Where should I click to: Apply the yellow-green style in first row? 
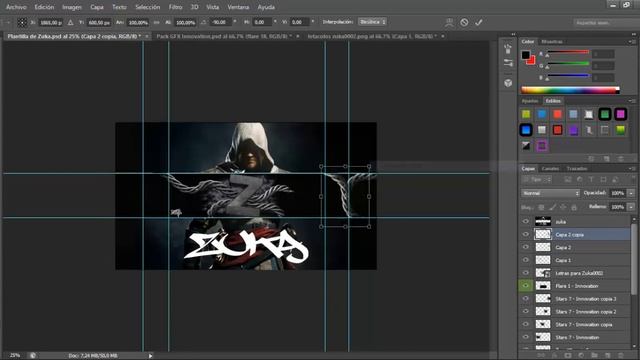tap(526, 114)
